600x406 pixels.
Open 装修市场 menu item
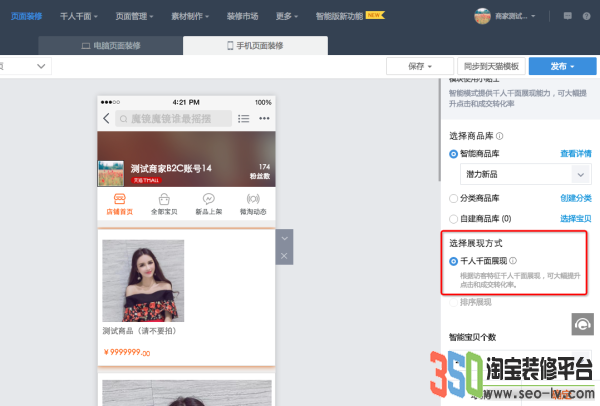click(x=242, y=16)
